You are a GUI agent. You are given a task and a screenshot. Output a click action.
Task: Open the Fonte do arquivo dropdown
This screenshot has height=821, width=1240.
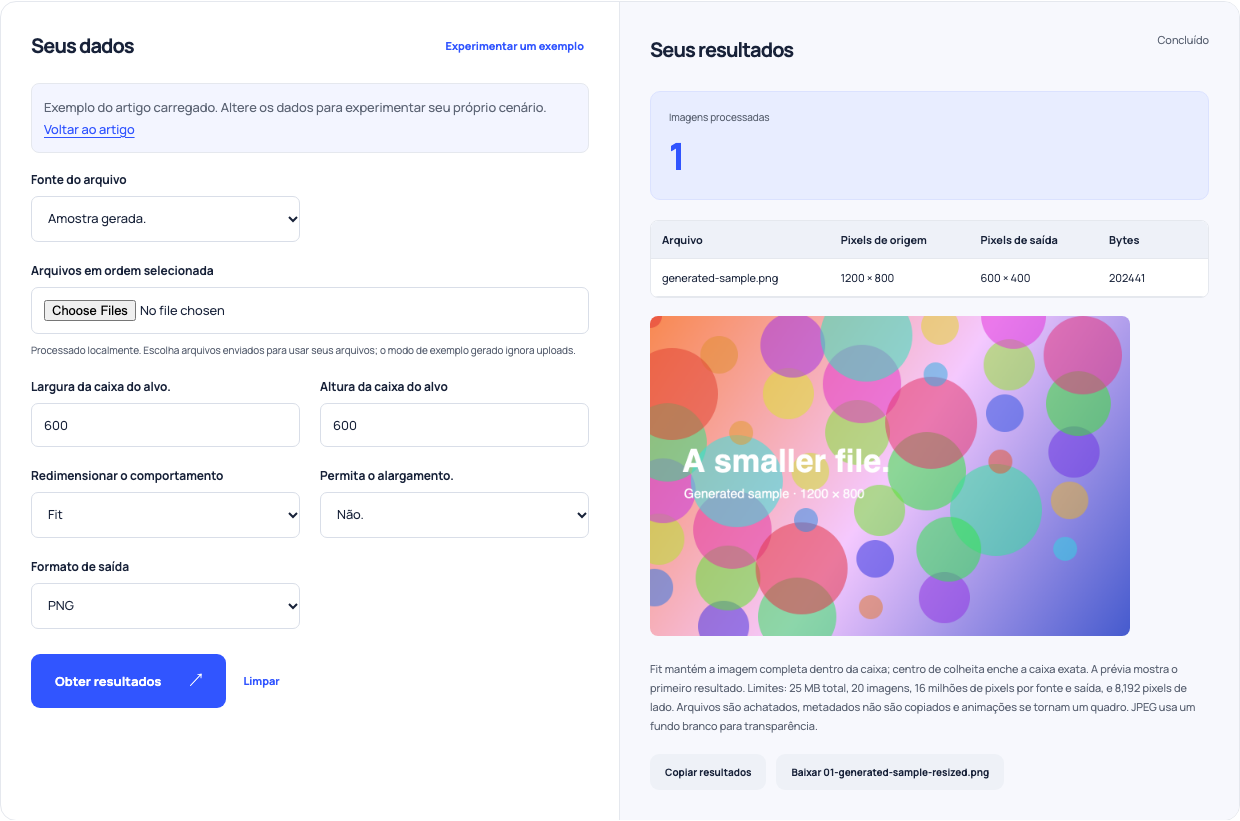click(x=165, y=219)
